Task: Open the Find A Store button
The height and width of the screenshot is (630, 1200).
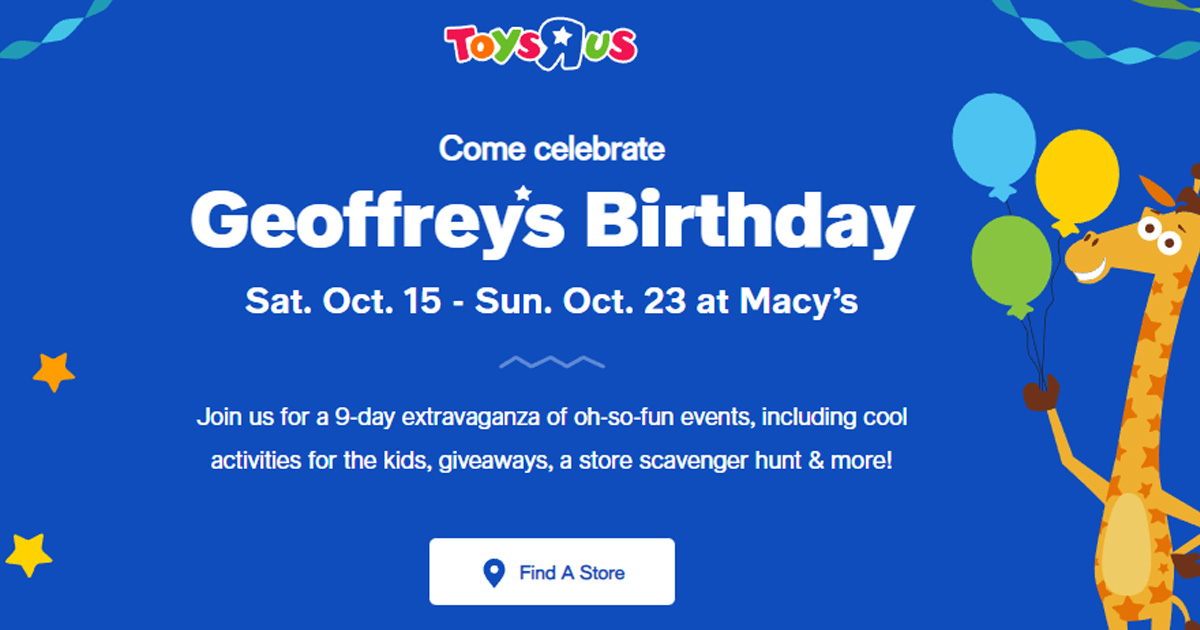Action: [x=551, y=571]
